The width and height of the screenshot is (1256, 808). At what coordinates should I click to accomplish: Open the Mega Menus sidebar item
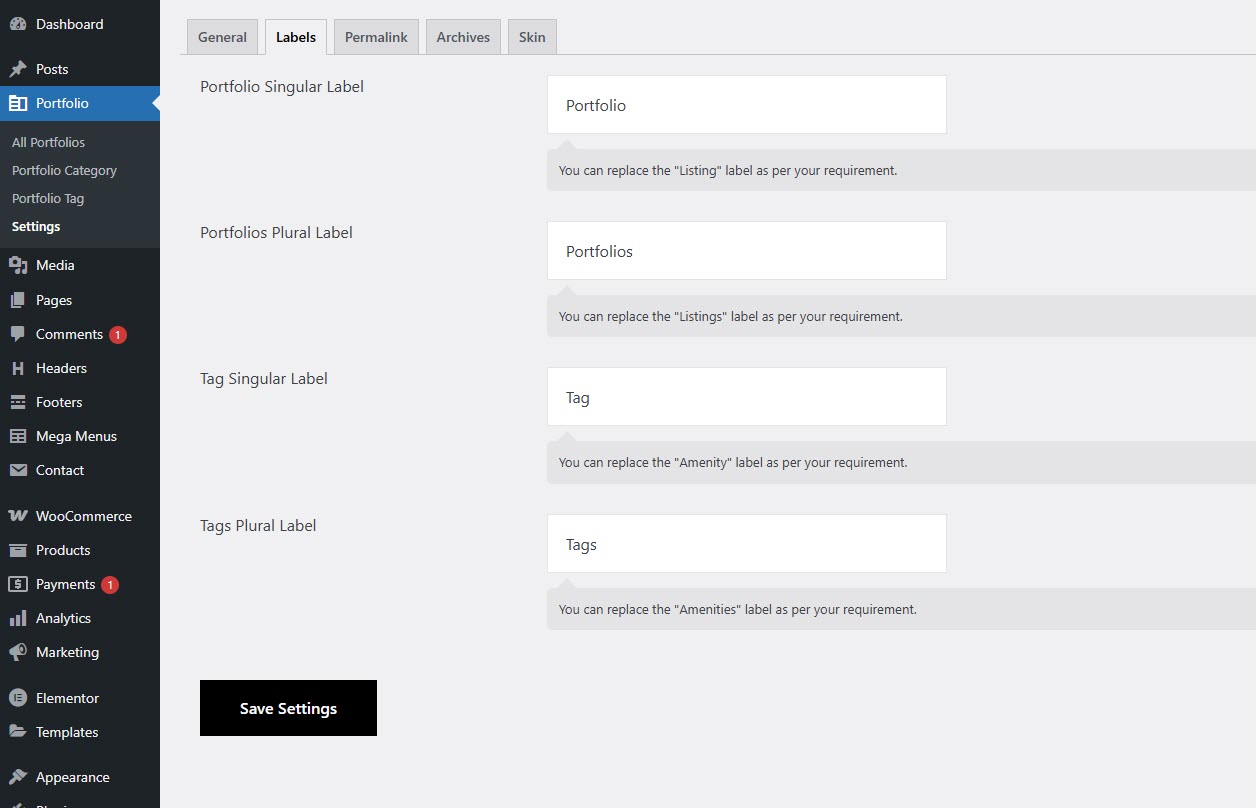pos(76,436)
